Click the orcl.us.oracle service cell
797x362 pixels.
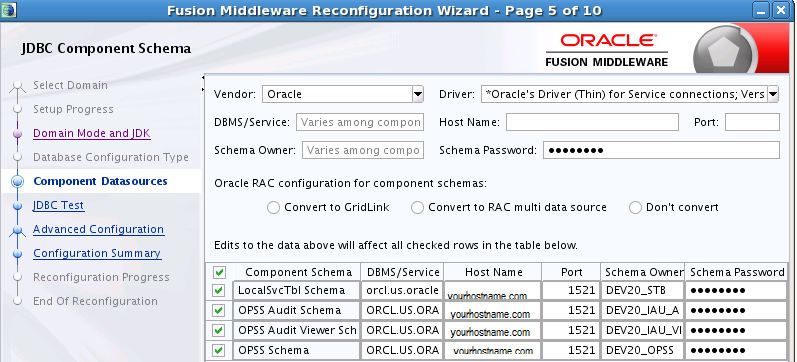click(x=403, y=291)
